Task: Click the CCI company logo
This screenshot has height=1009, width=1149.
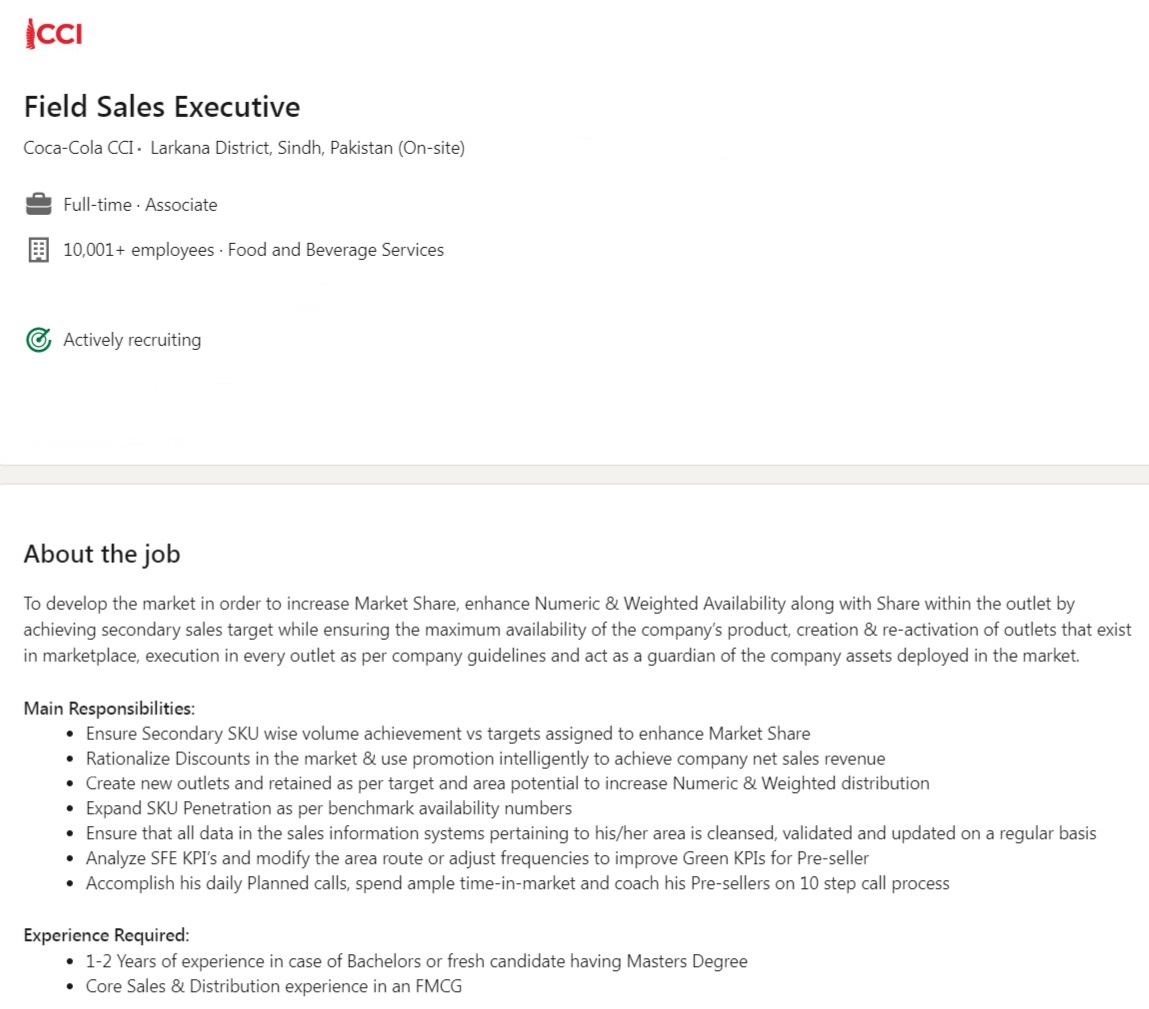Action: click(53, 34)
